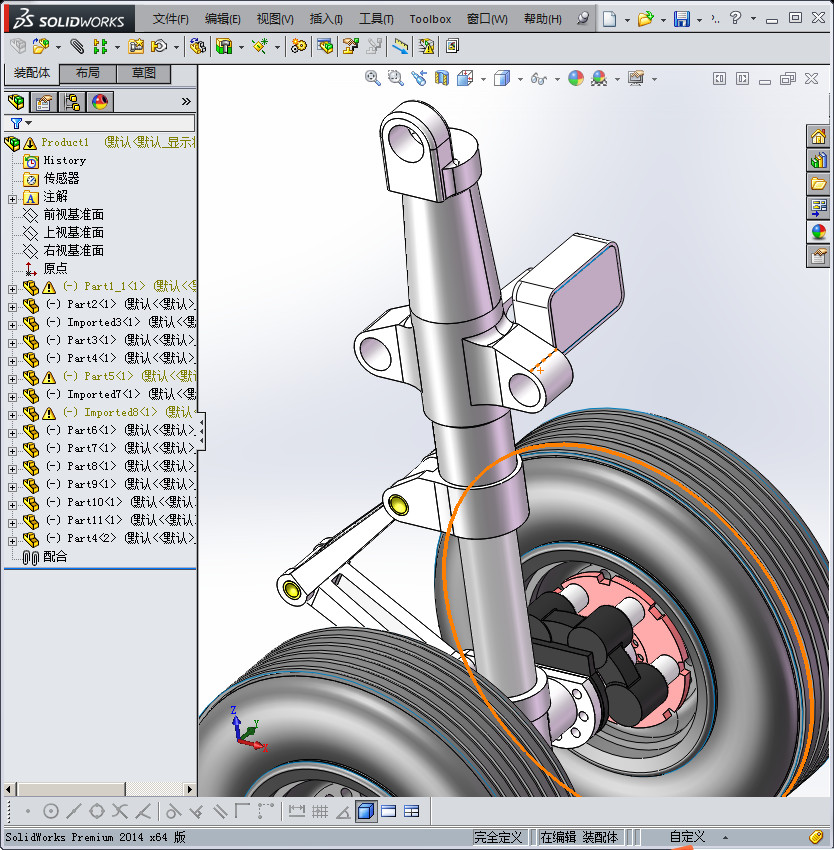Open the View Settings monitor dropdown
Viewport: 834px width, 850px height.
tap(655, 80)
